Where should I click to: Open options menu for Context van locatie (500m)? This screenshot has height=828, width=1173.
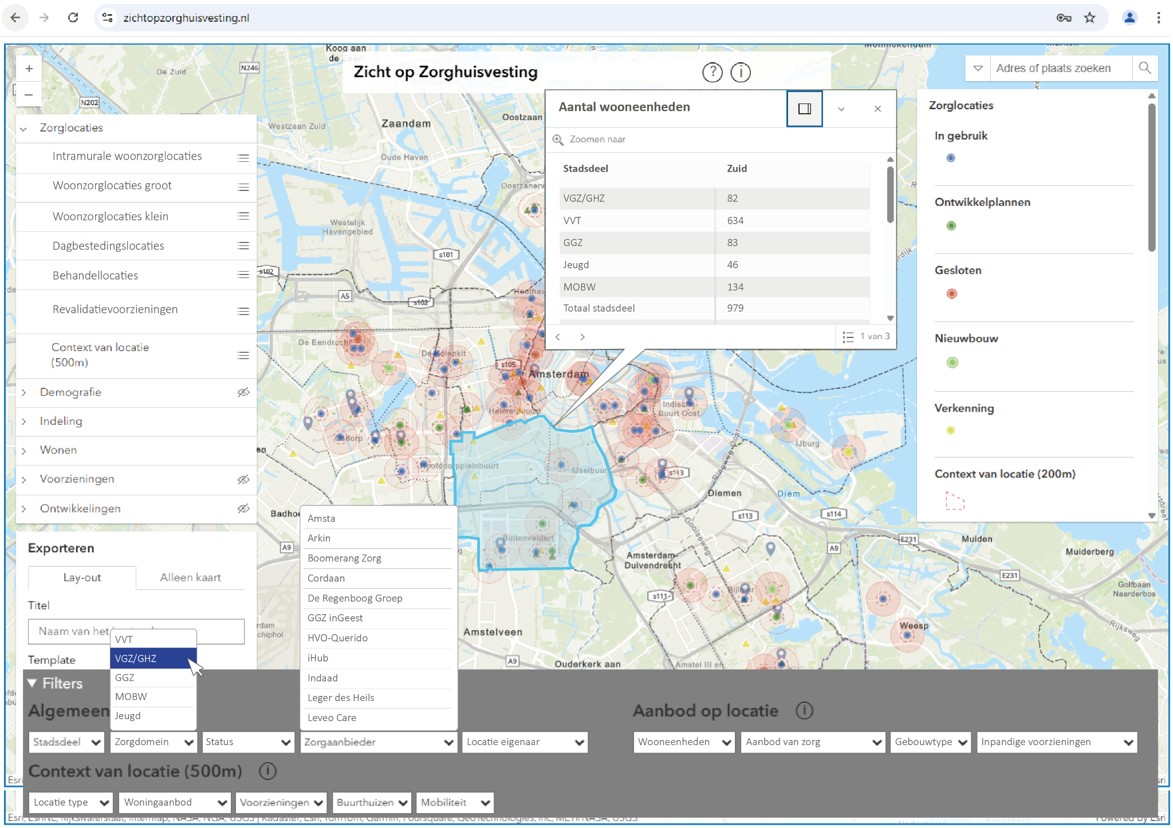pos(243,355)
